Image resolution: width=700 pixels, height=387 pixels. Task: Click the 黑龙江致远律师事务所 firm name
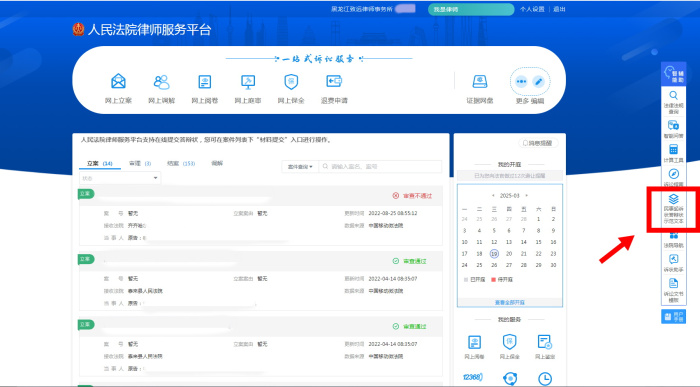pyautogui.click(x=362, y=9)
